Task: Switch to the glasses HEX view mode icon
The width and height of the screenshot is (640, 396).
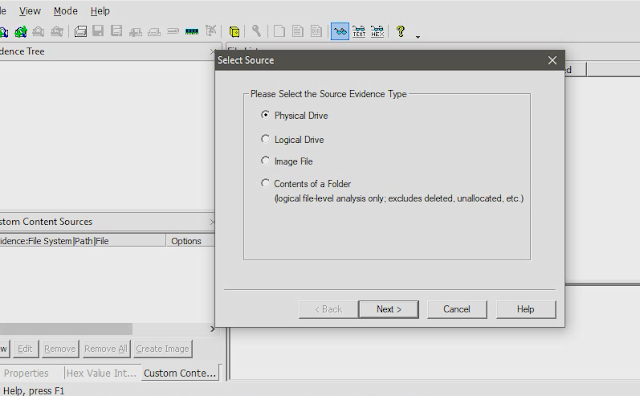Action: pos(378,31)
